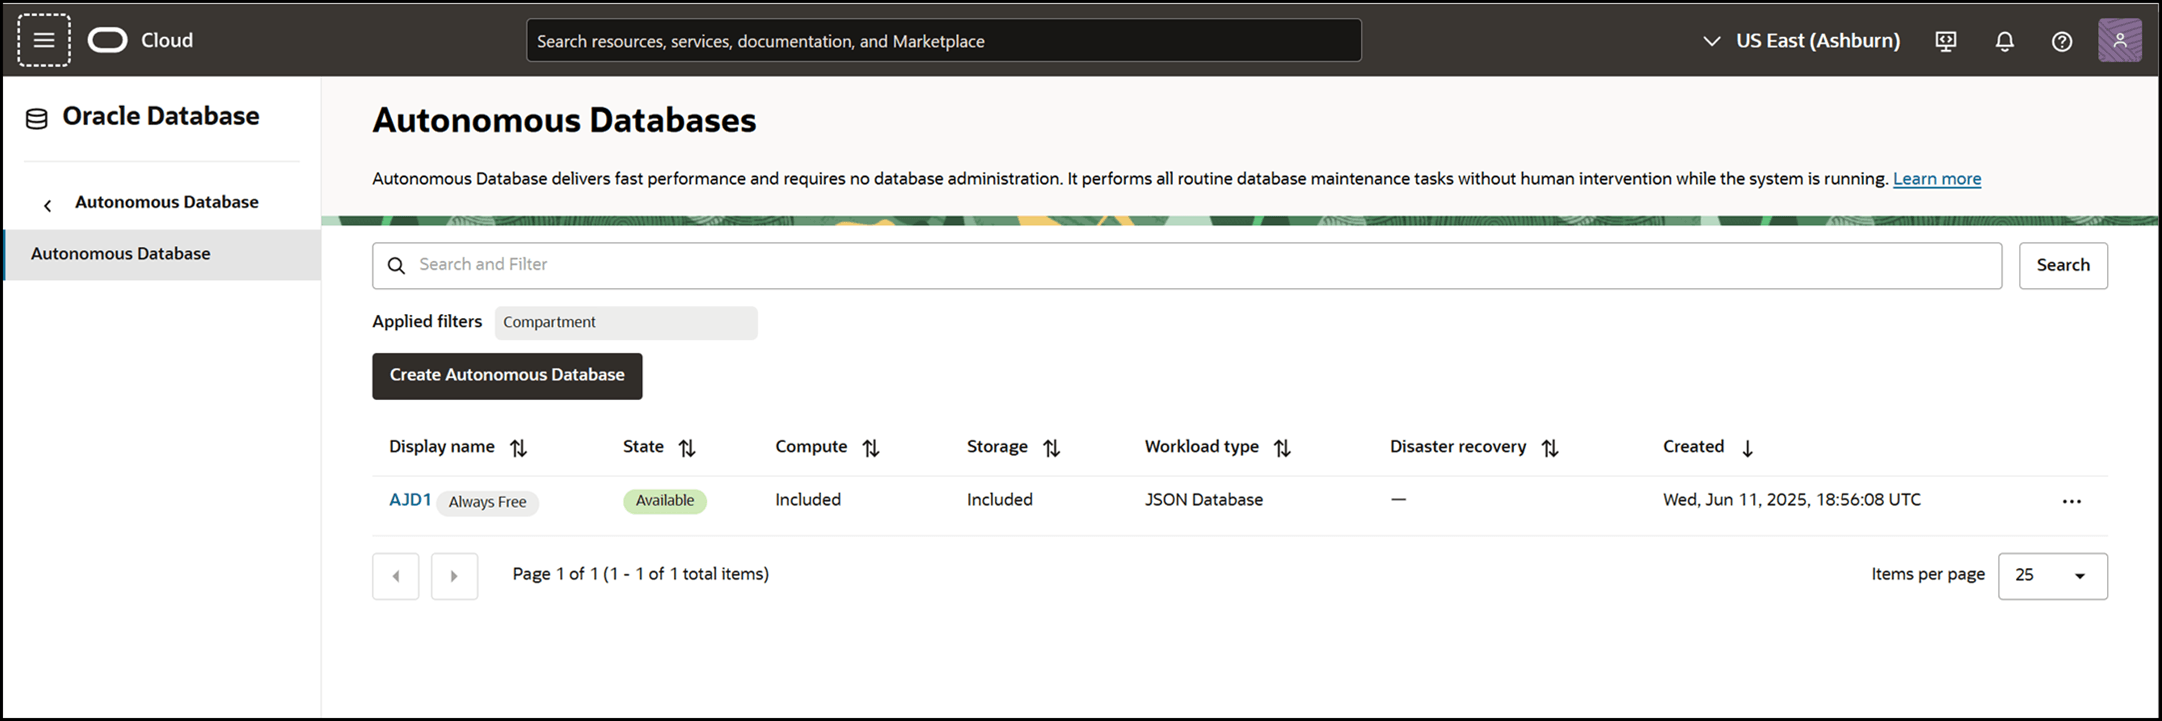Click the Page 1 of 1 text
The height and width of the screenshot is (721, 2162).
click(641, 574)
